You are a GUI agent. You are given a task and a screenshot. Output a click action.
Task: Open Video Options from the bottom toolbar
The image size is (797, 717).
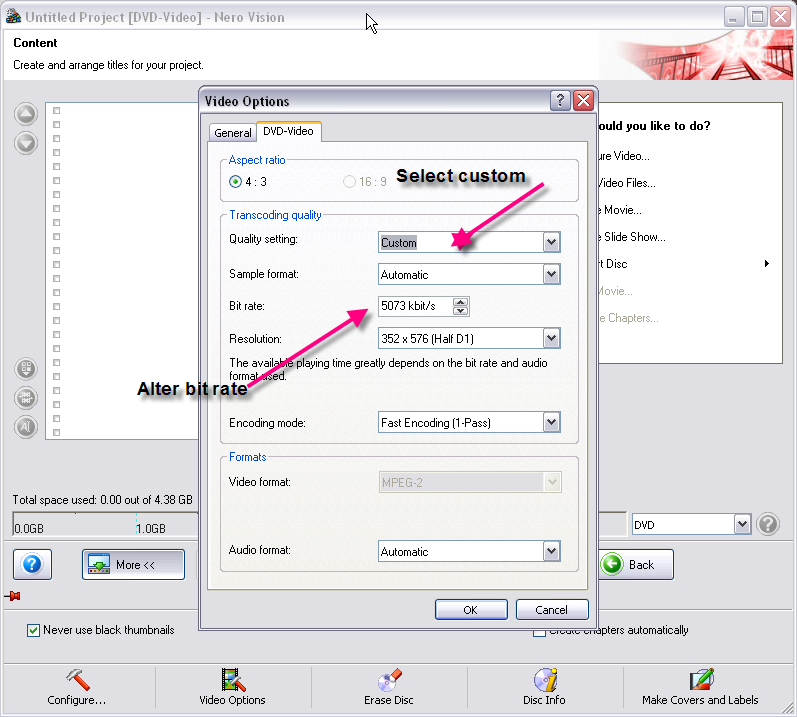(233, 680)
